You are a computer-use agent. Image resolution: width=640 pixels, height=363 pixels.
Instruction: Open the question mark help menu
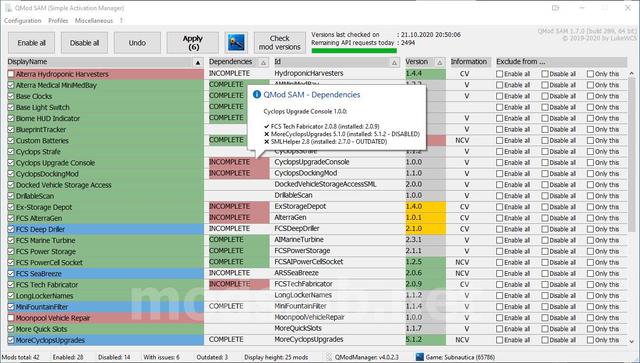(x=121, y=20)
